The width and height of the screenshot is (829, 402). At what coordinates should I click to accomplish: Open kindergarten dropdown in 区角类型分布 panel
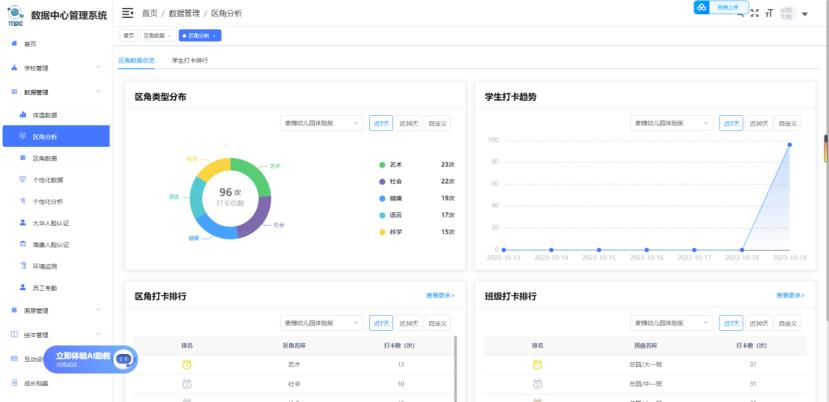pos(321,123)
